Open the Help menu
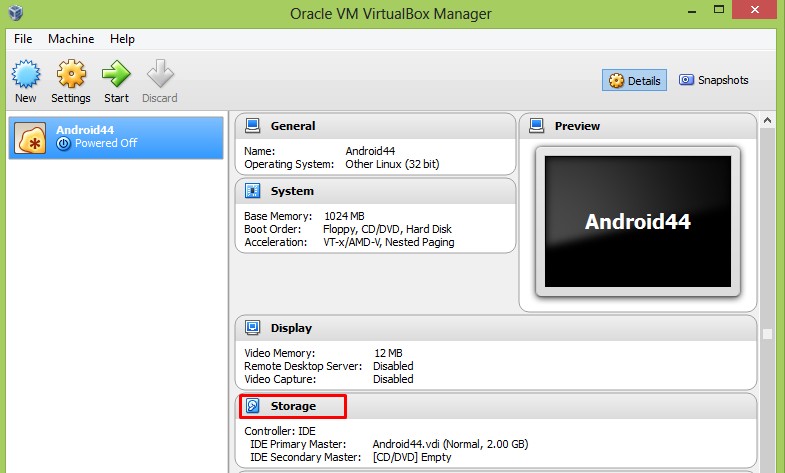The width and height of the screenshot is (785, 473). pos(122,39)
